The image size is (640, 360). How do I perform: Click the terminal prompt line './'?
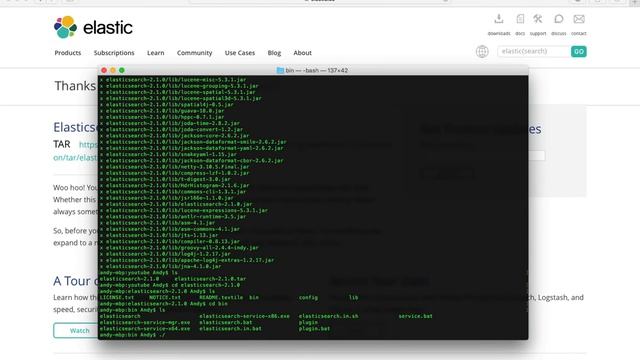coord(132,335)
